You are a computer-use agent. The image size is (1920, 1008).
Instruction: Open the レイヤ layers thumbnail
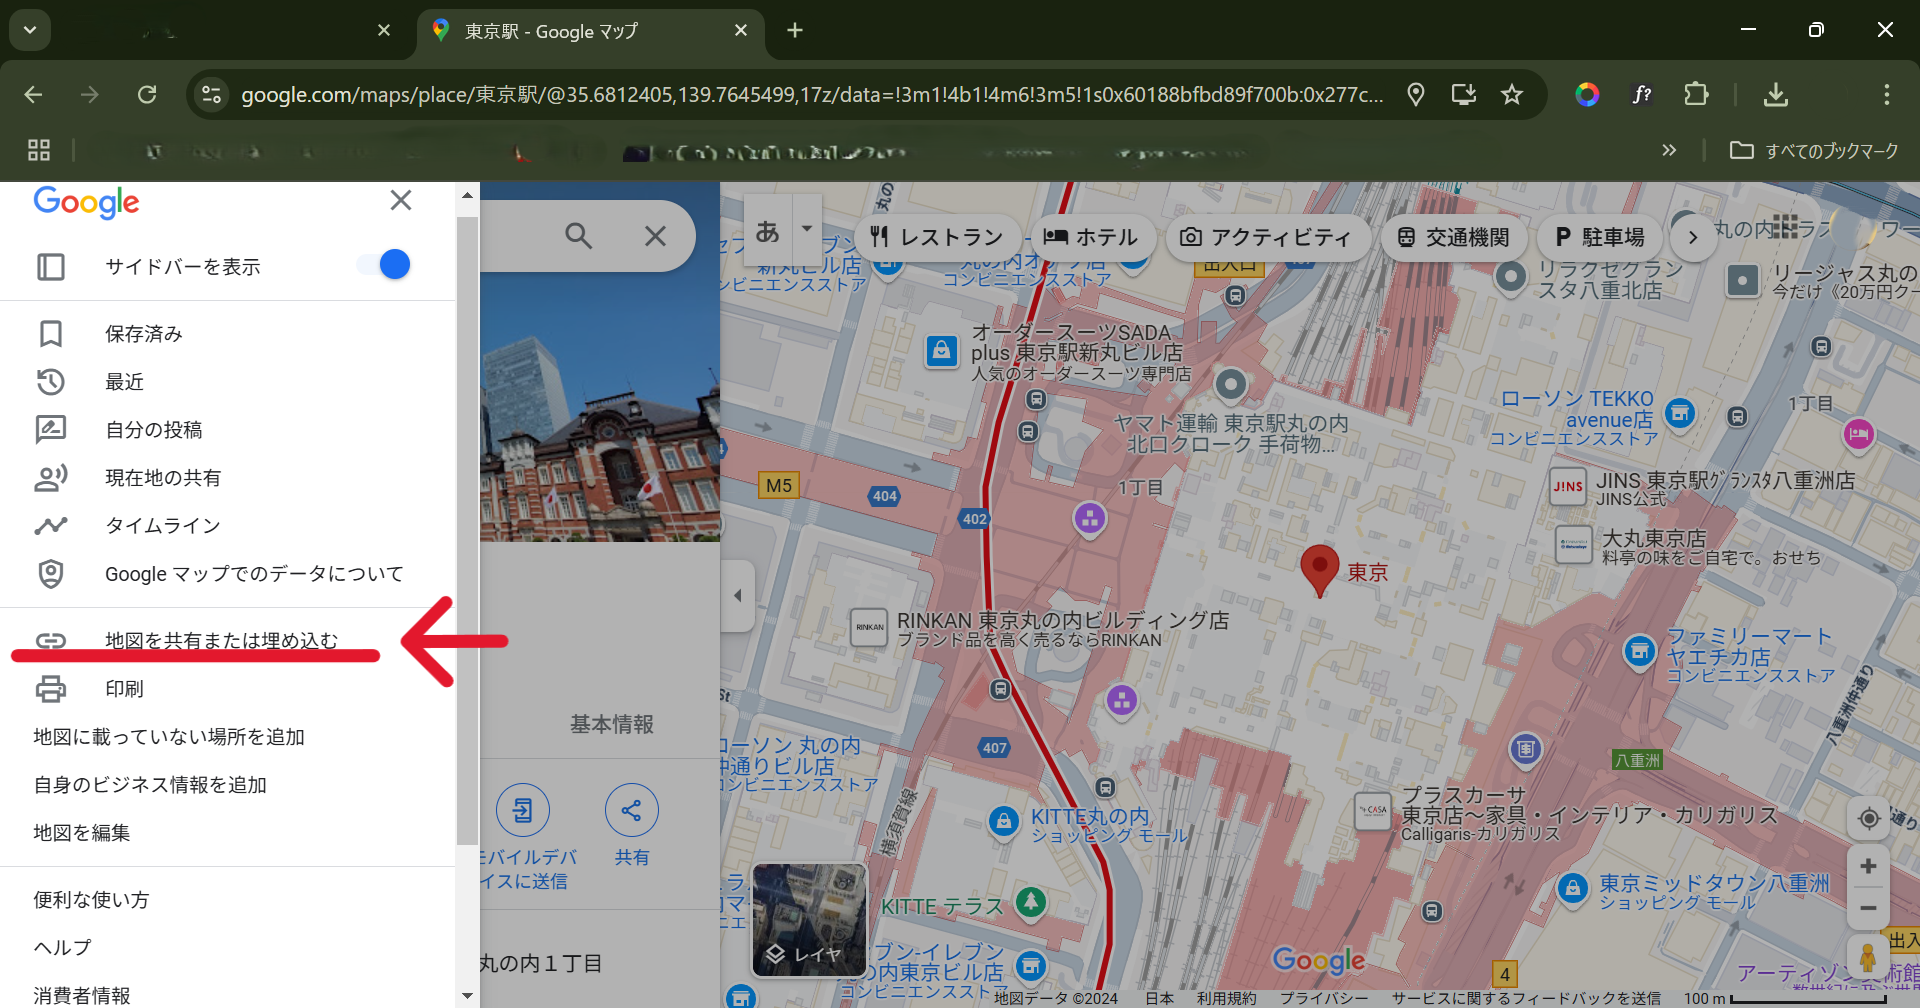click(x=809, y=920)
